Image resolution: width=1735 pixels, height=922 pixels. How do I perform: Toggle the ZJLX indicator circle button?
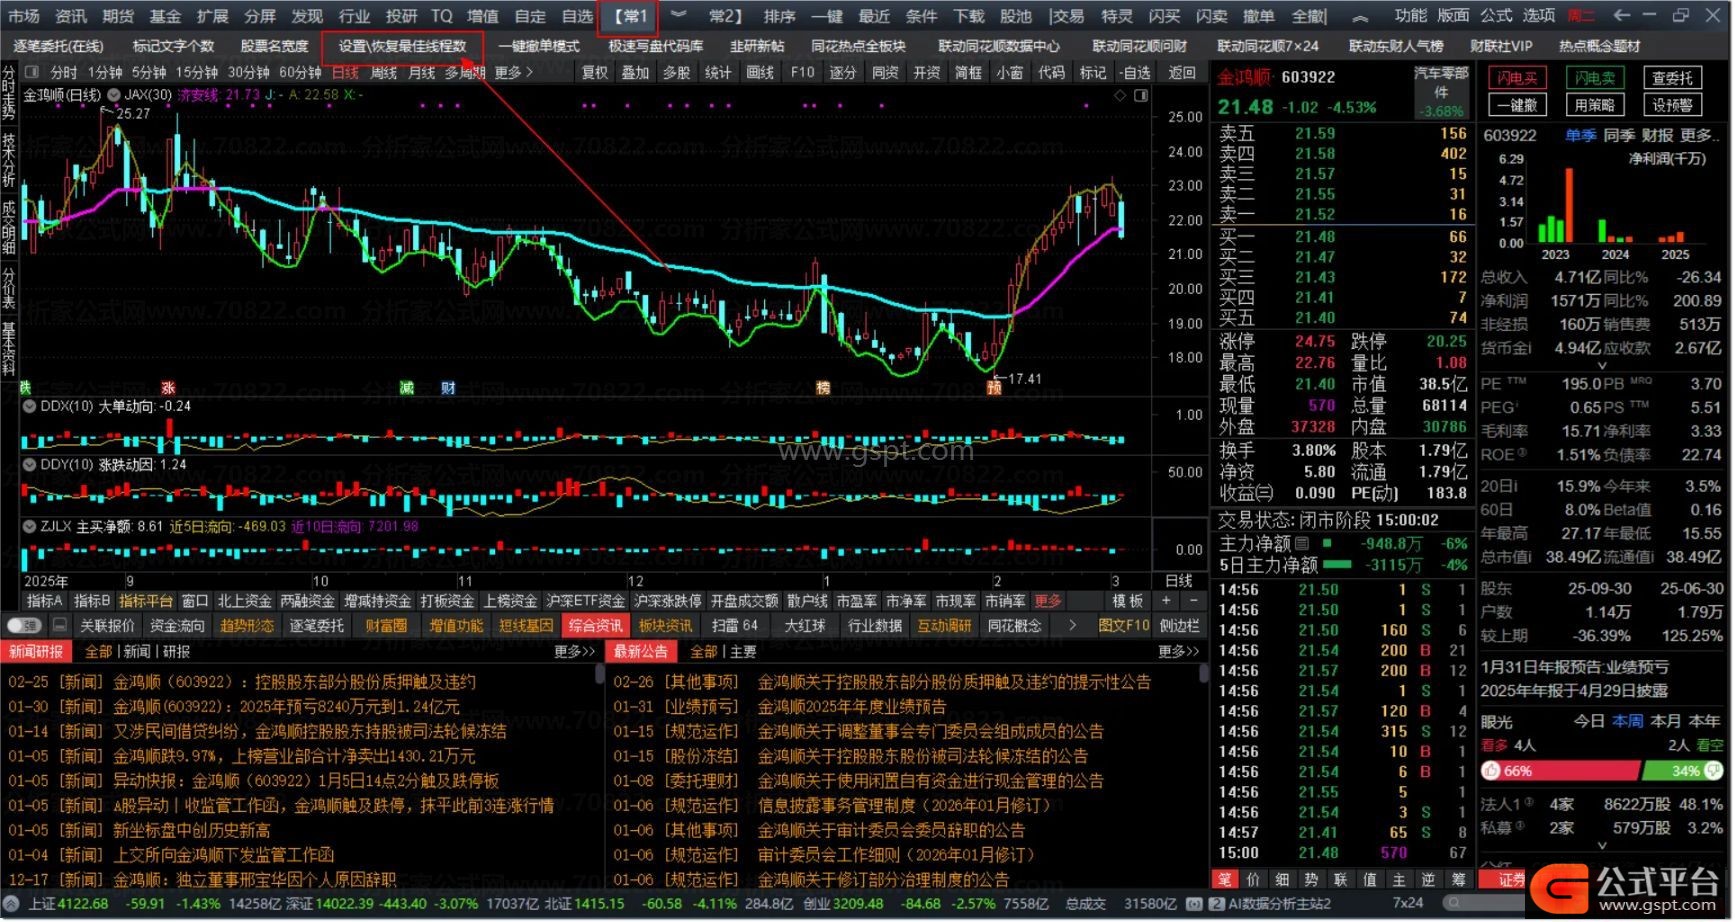(x=29, y=526)
